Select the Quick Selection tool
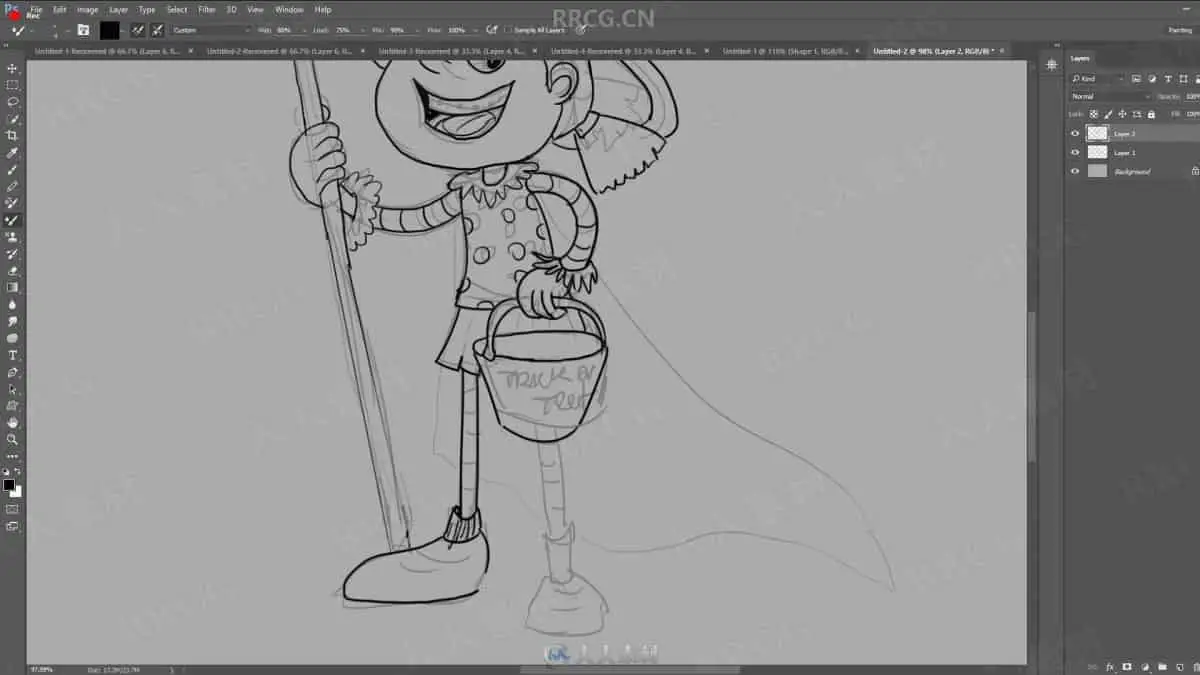Screen dimensions: 1200x675 pyautogui.click(x=12, y=119)
